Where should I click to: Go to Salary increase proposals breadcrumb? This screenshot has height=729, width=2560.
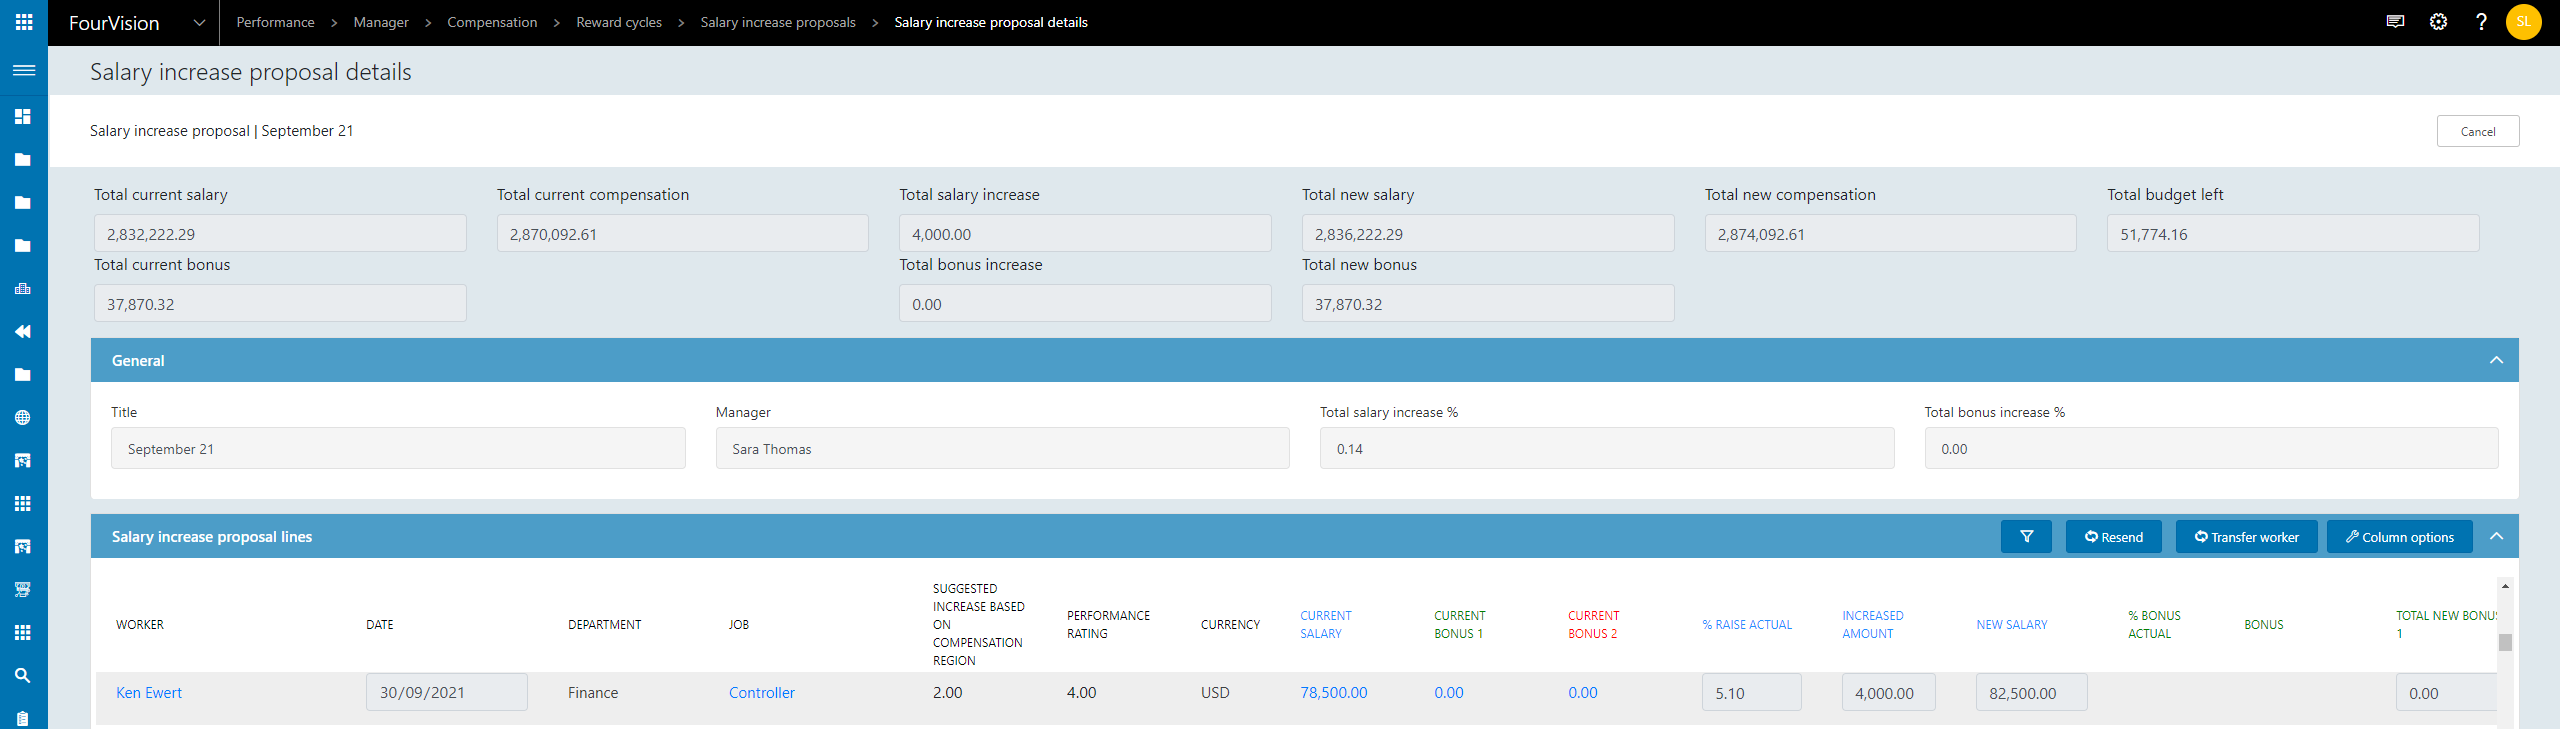pyautogui.click(x=778, y=22)
